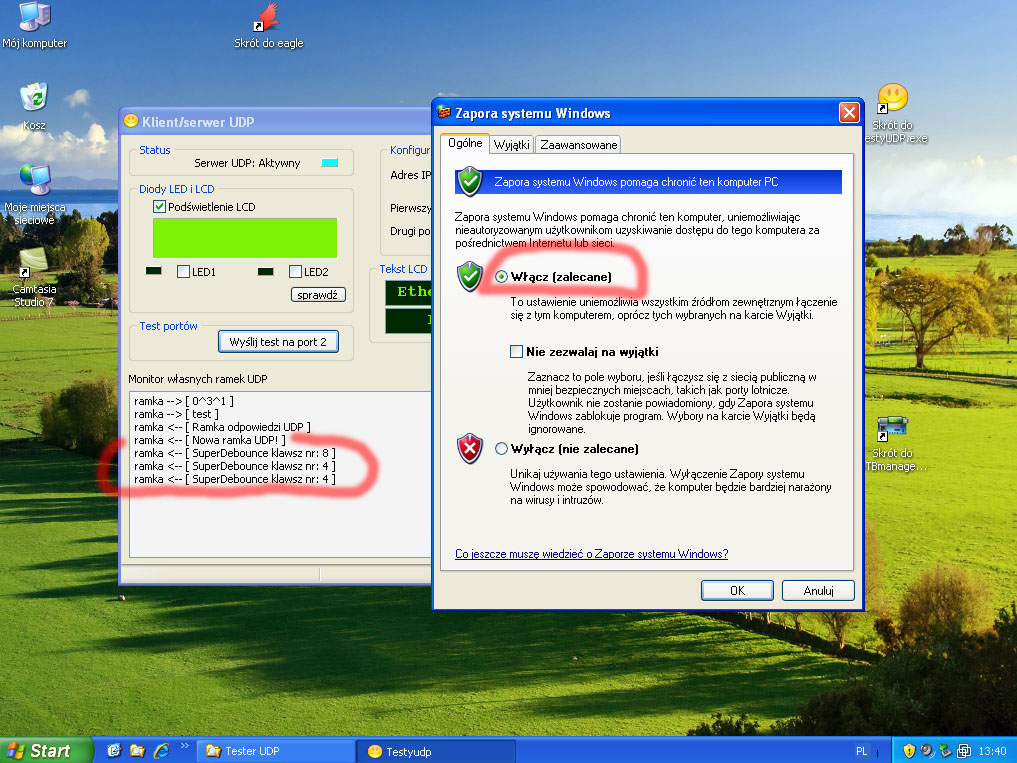Click the cyan Serwer UDP status indicator
The height and width of the screenshot is (763, 1017).
329,162
